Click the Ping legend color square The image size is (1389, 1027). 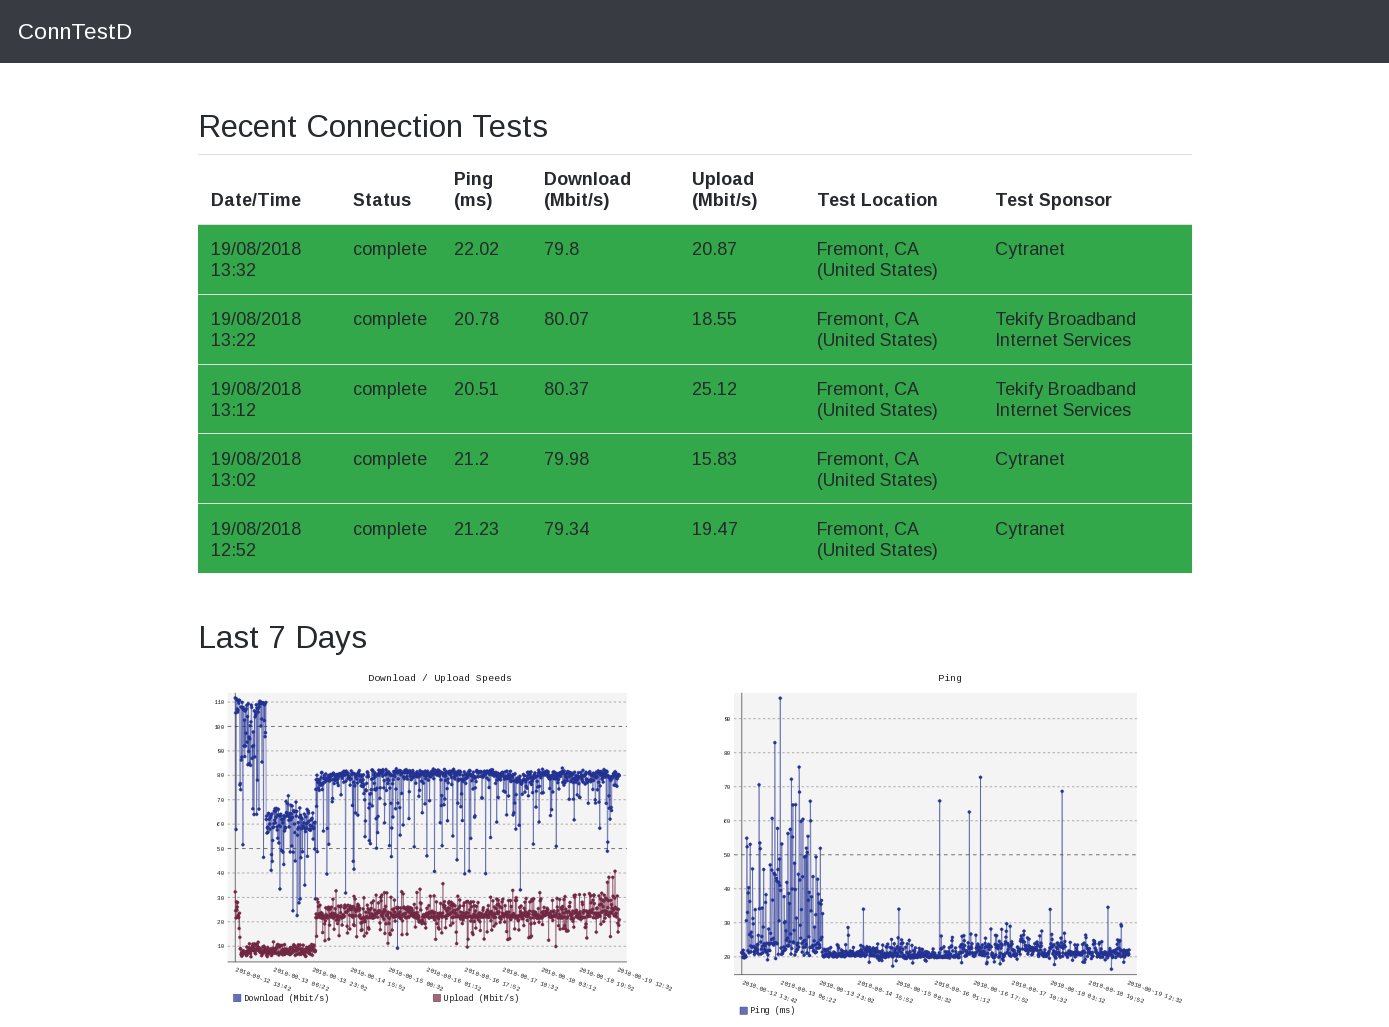pyautogui.click(x=743, y=1010)
